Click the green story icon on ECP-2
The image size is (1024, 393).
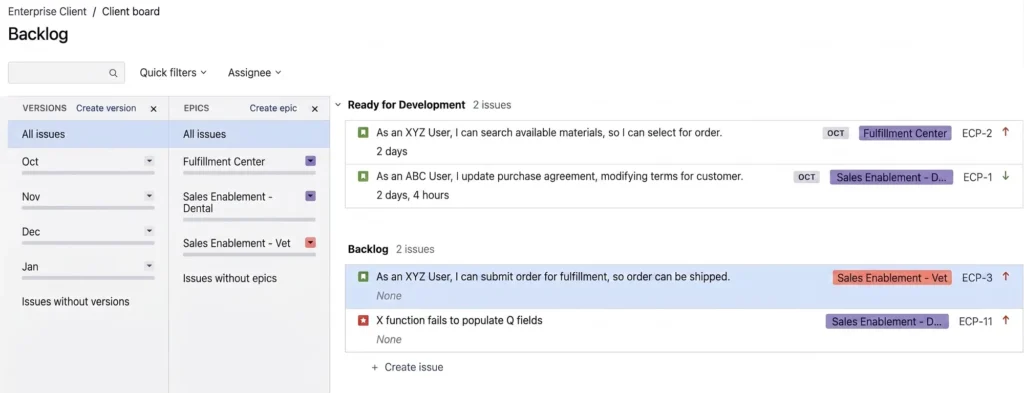[x=363, y=133]
